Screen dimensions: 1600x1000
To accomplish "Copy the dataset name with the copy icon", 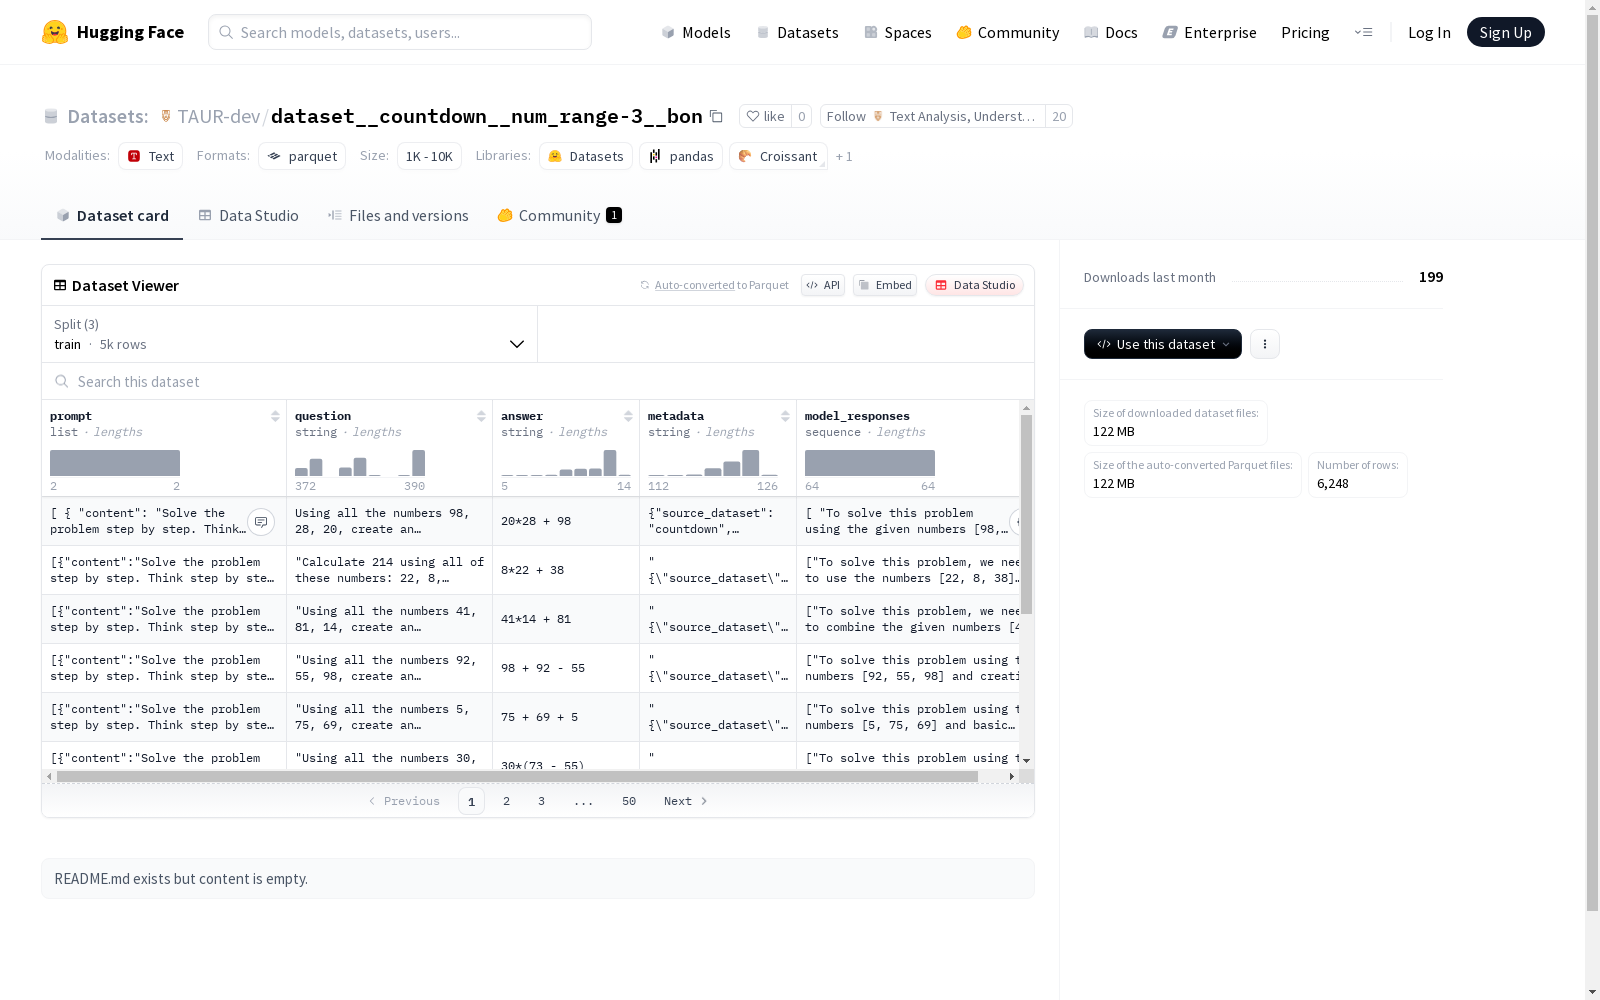I will click(716, 116).
